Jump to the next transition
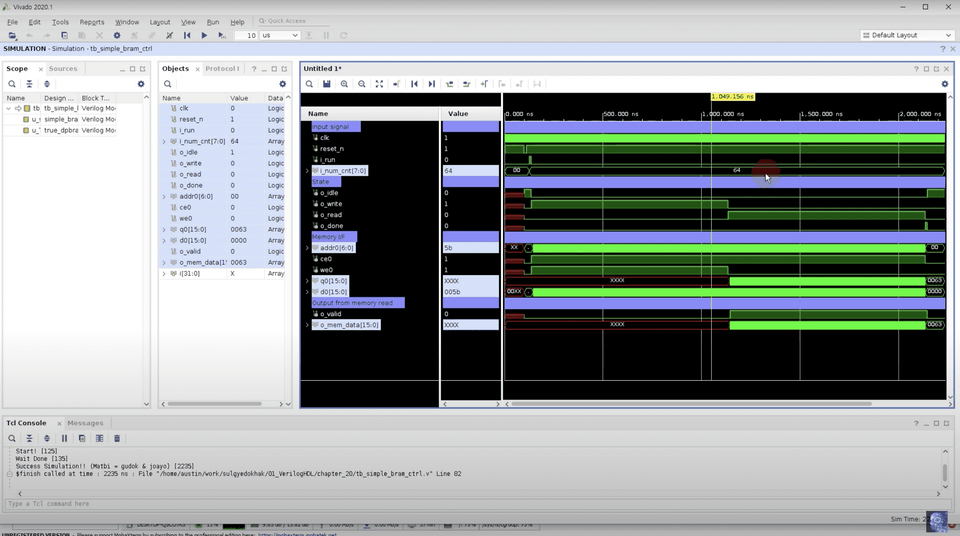 pos(467,84)
